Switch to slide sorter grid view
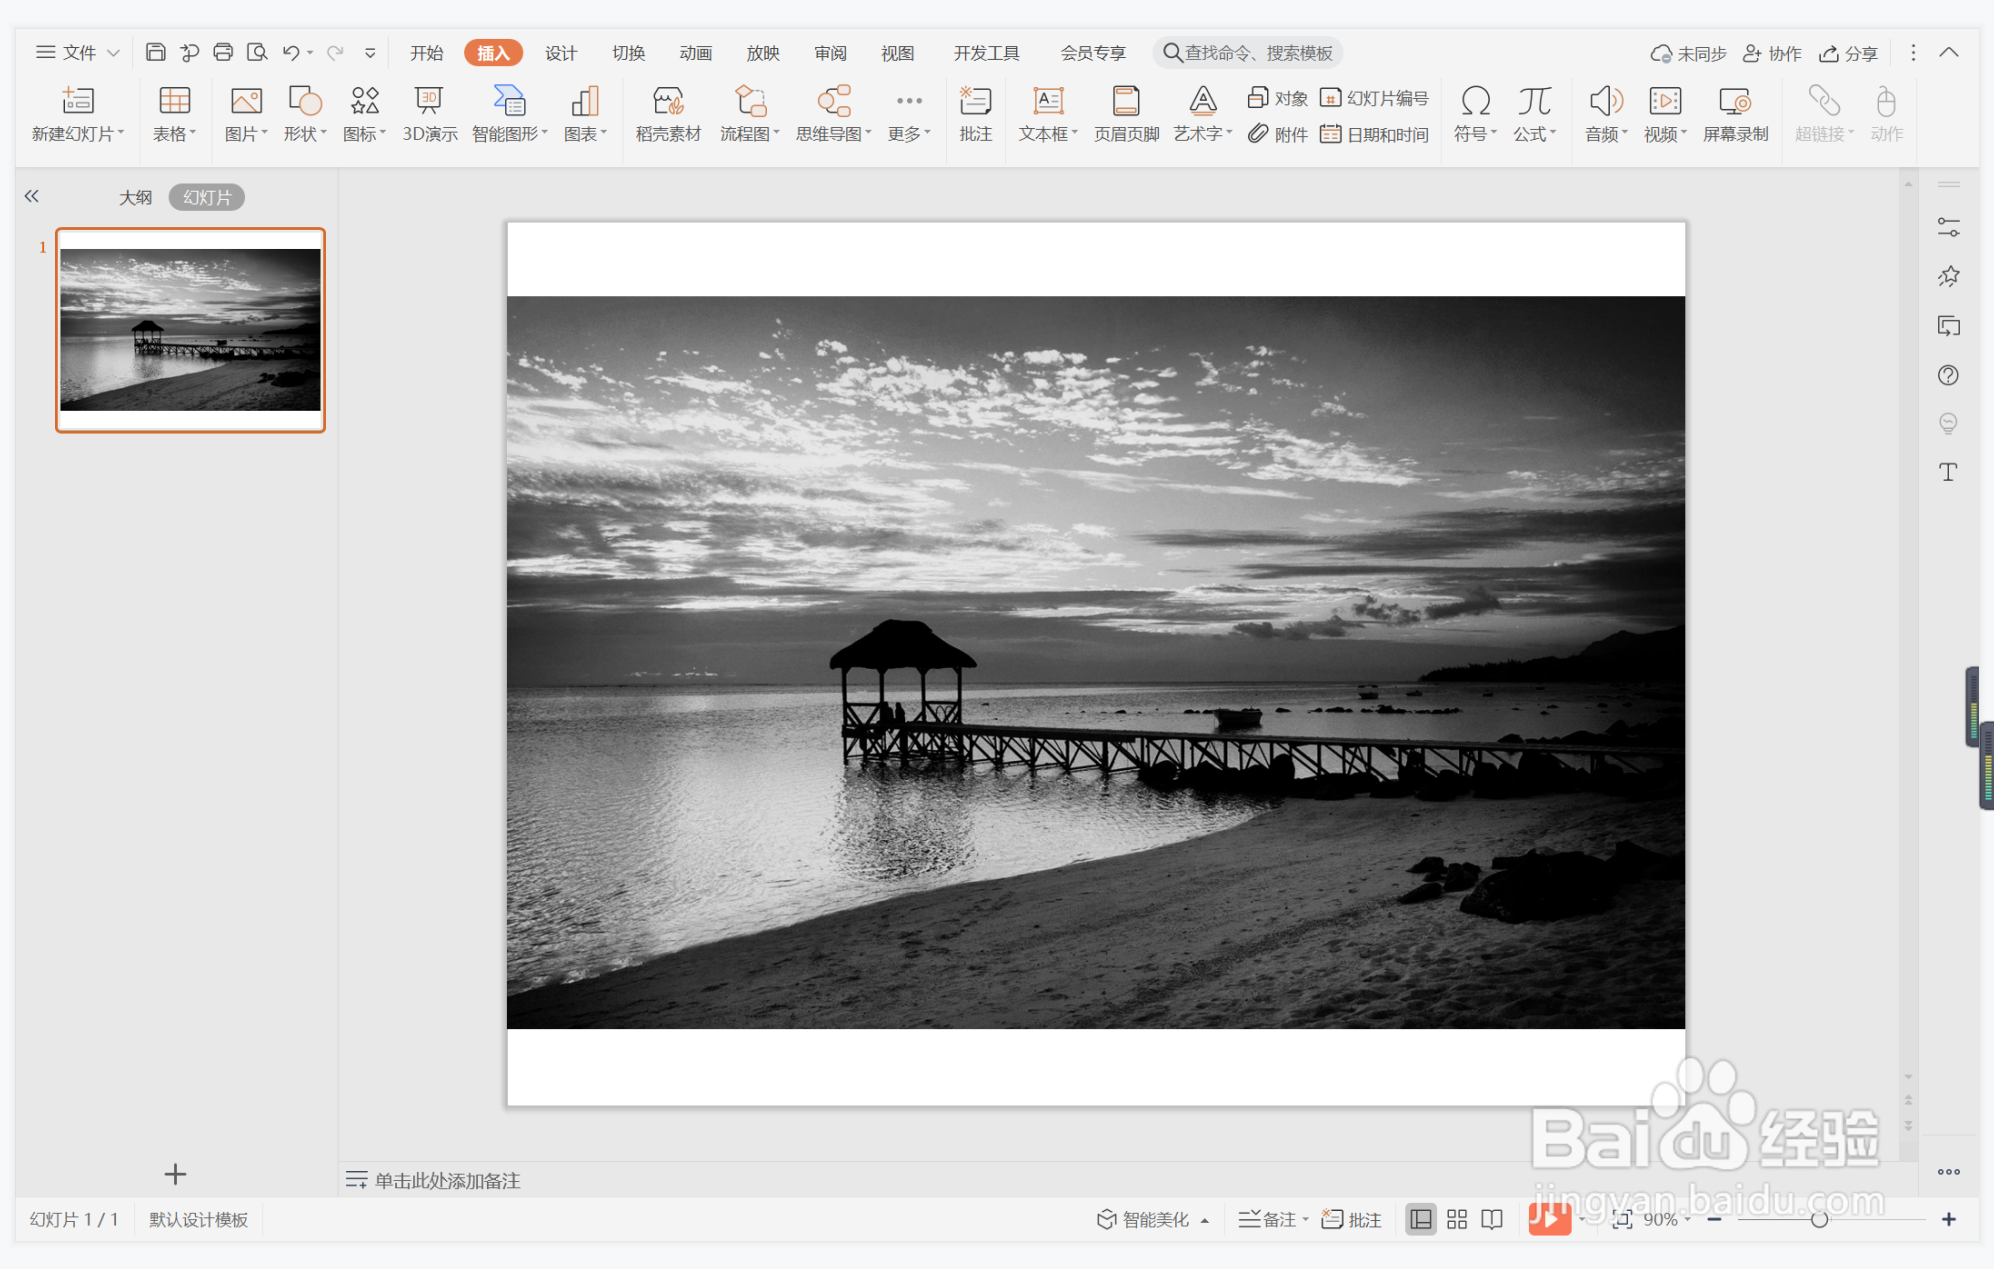 pyautogui.click(x=1457, y=1219)
